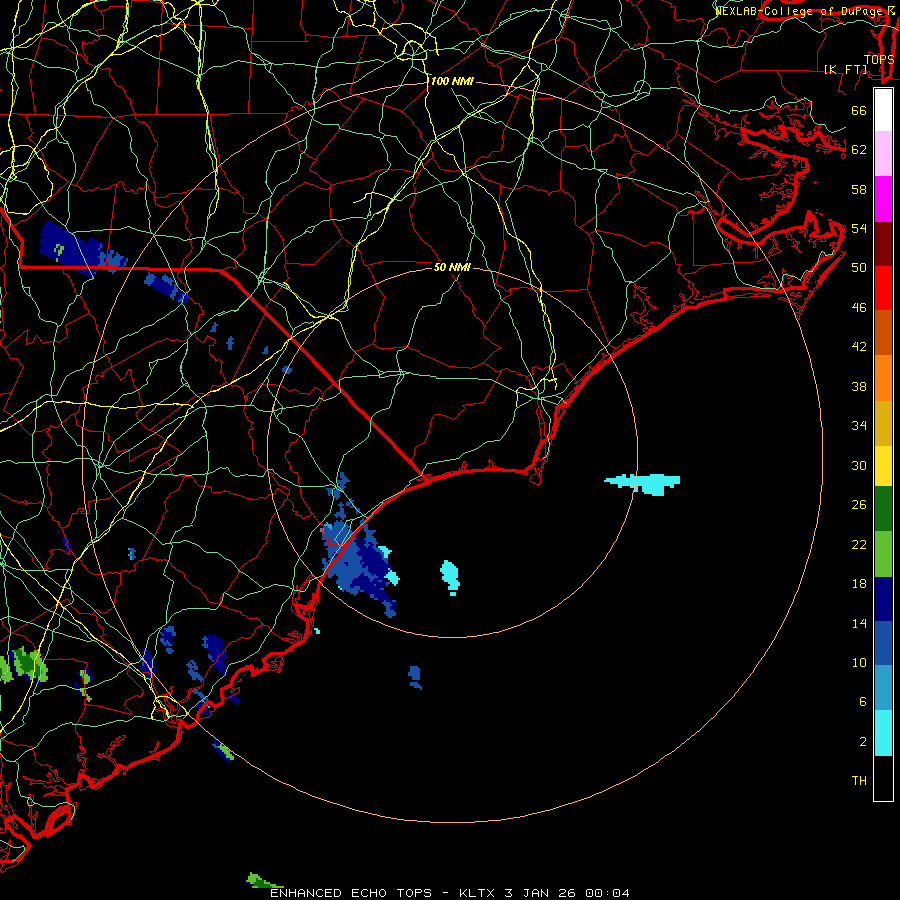Click the legend value "42"

859,347
